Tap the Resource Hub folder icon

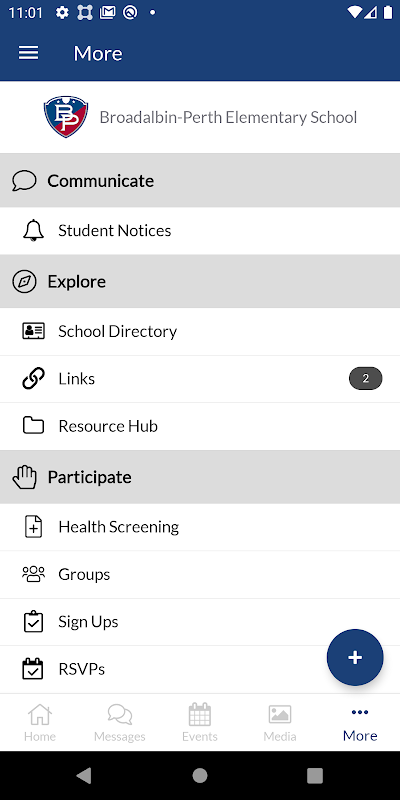tap(33, 426)
